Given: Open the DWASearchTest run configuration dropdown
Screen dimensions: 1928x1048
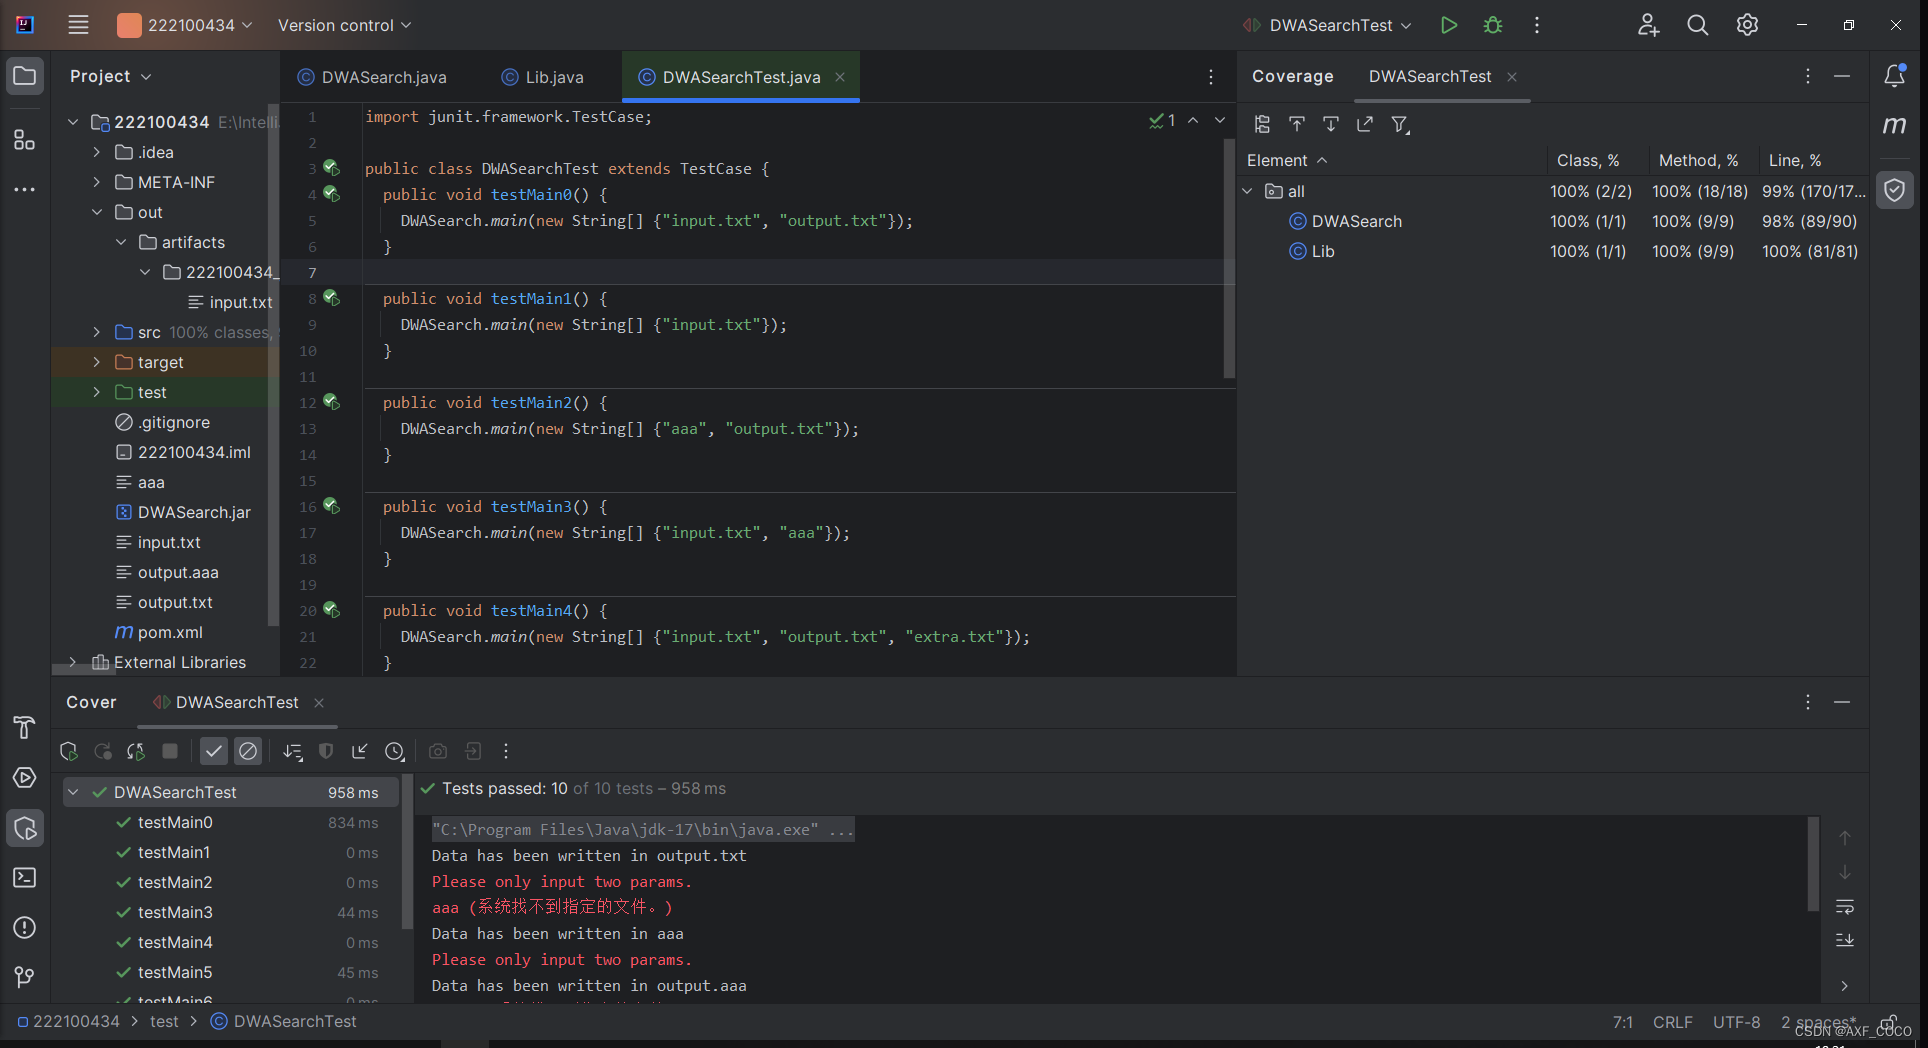Looking at the screenshot, I should click(1327, 25).
